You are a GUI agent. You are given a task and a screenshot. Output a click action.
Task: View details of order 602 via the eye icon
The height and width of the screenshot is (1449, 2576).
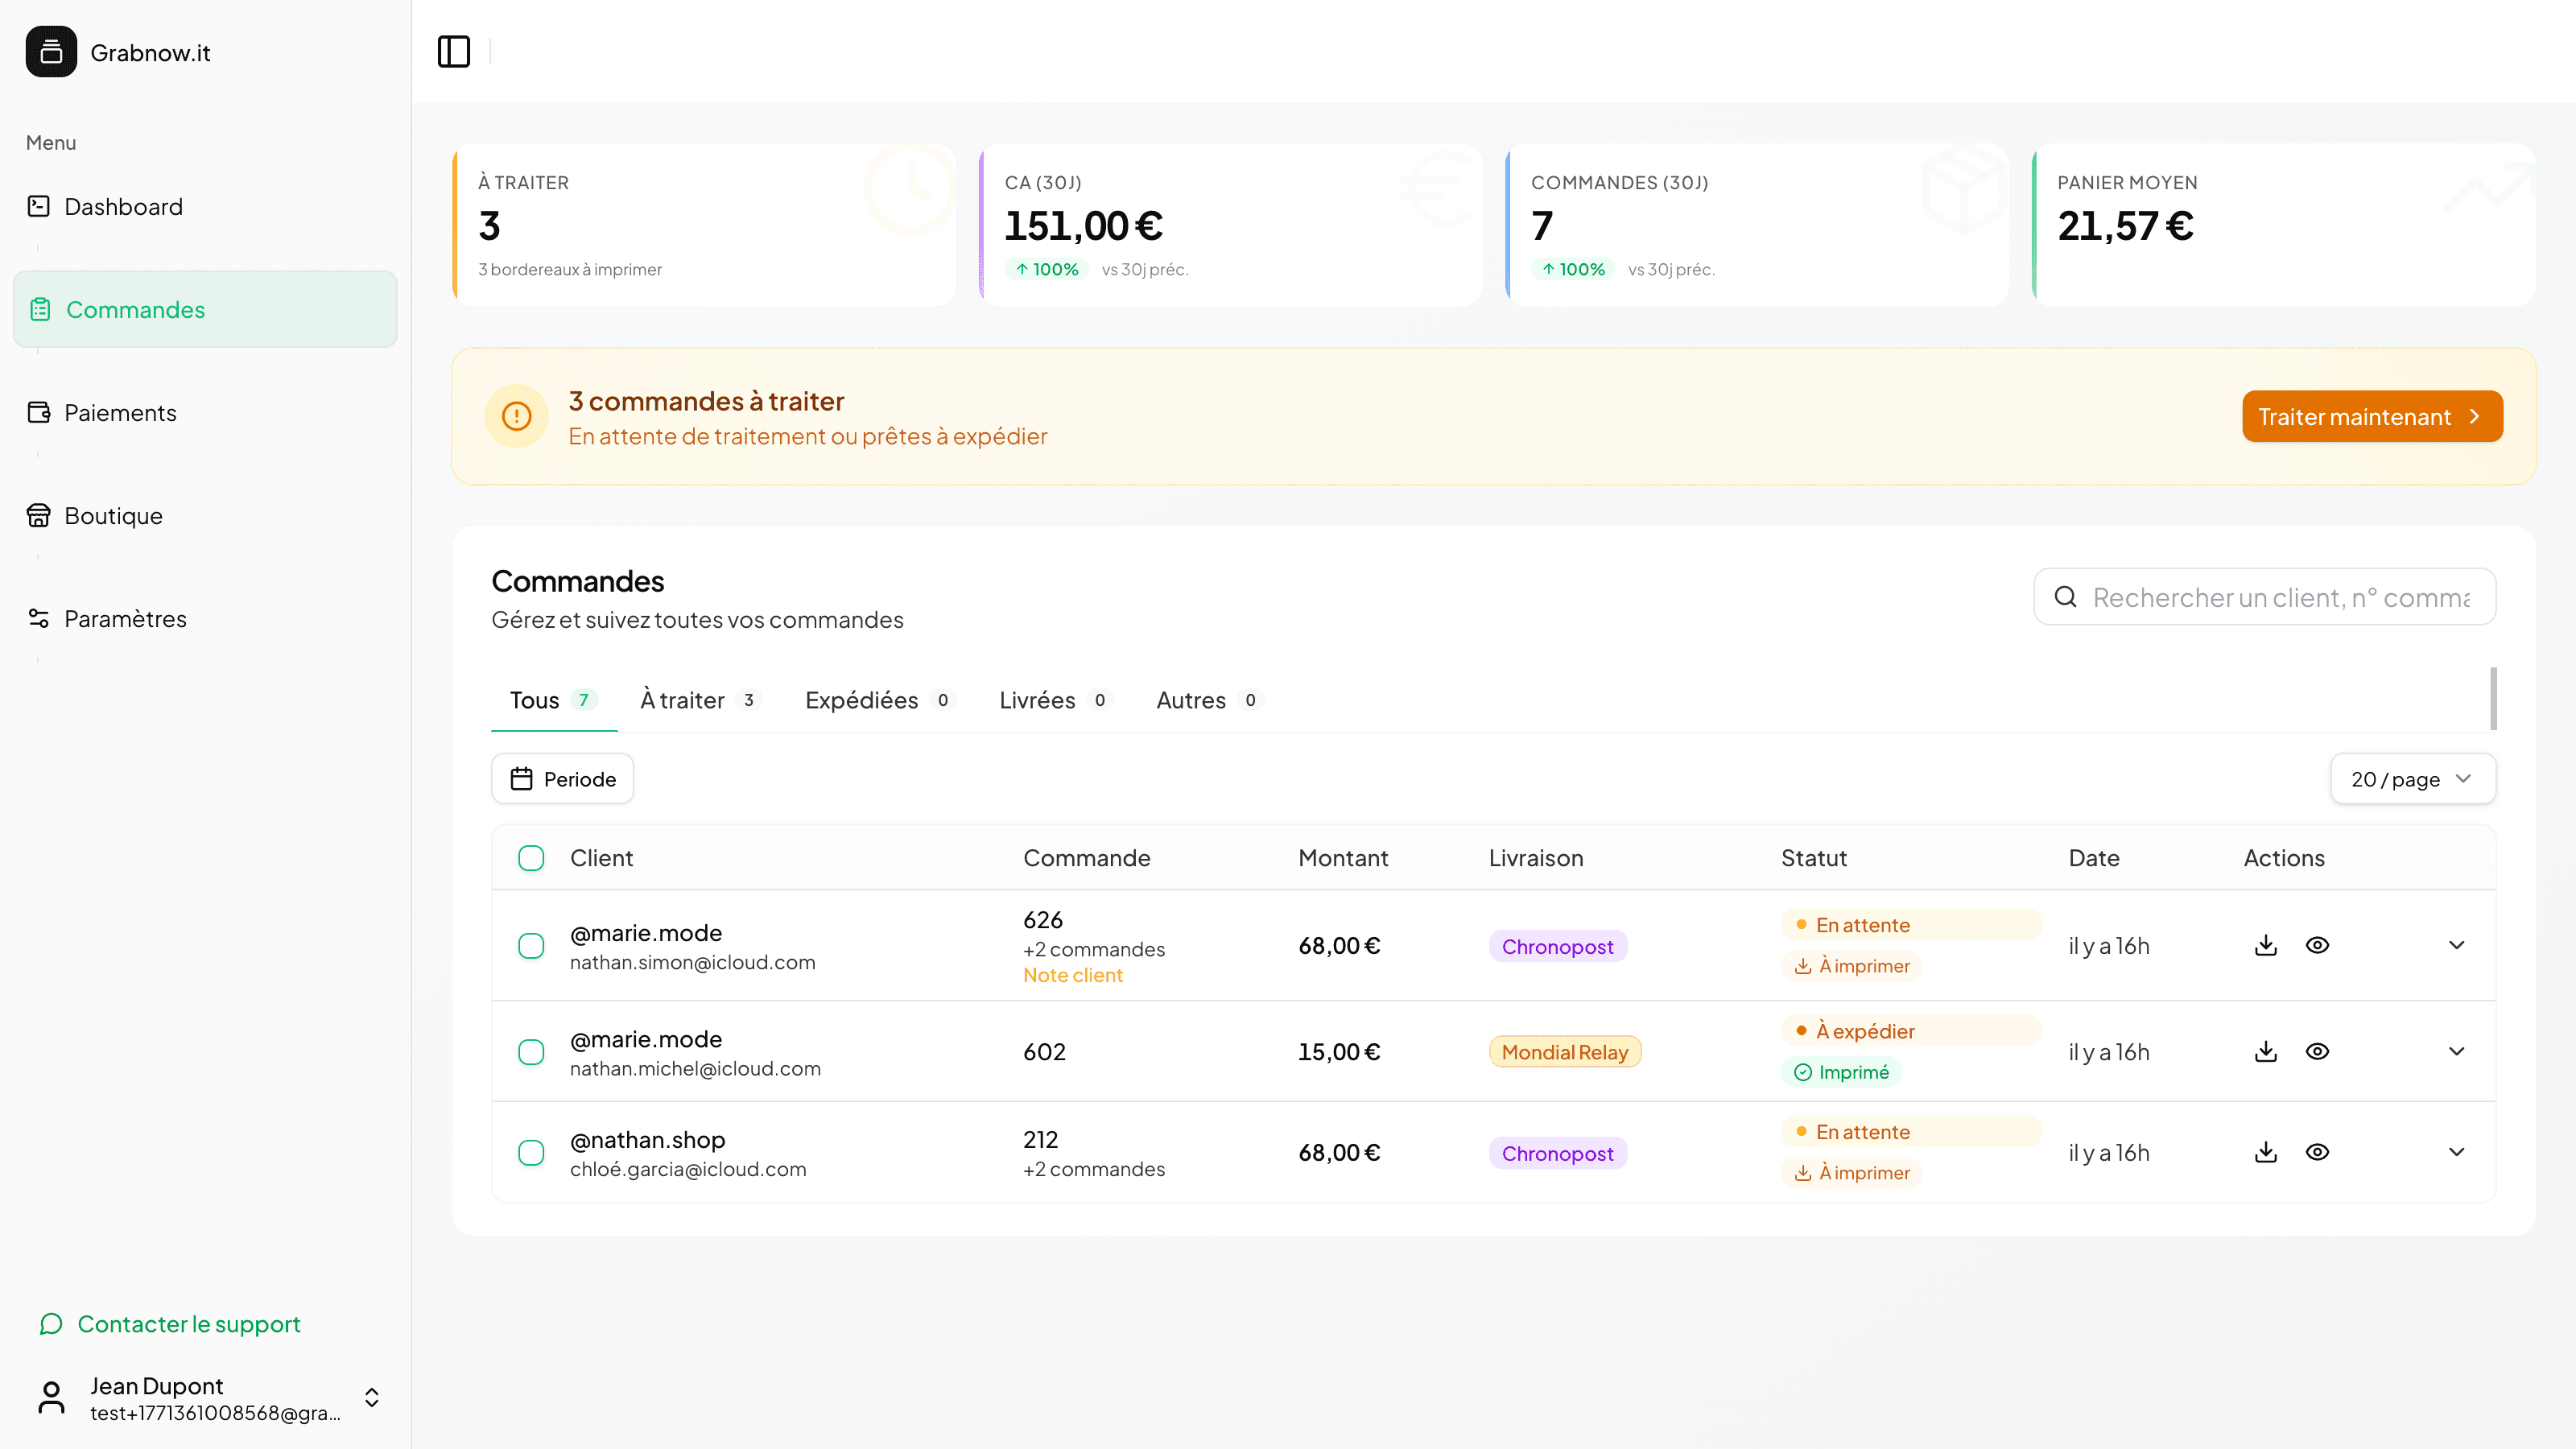(2319, 1051)
